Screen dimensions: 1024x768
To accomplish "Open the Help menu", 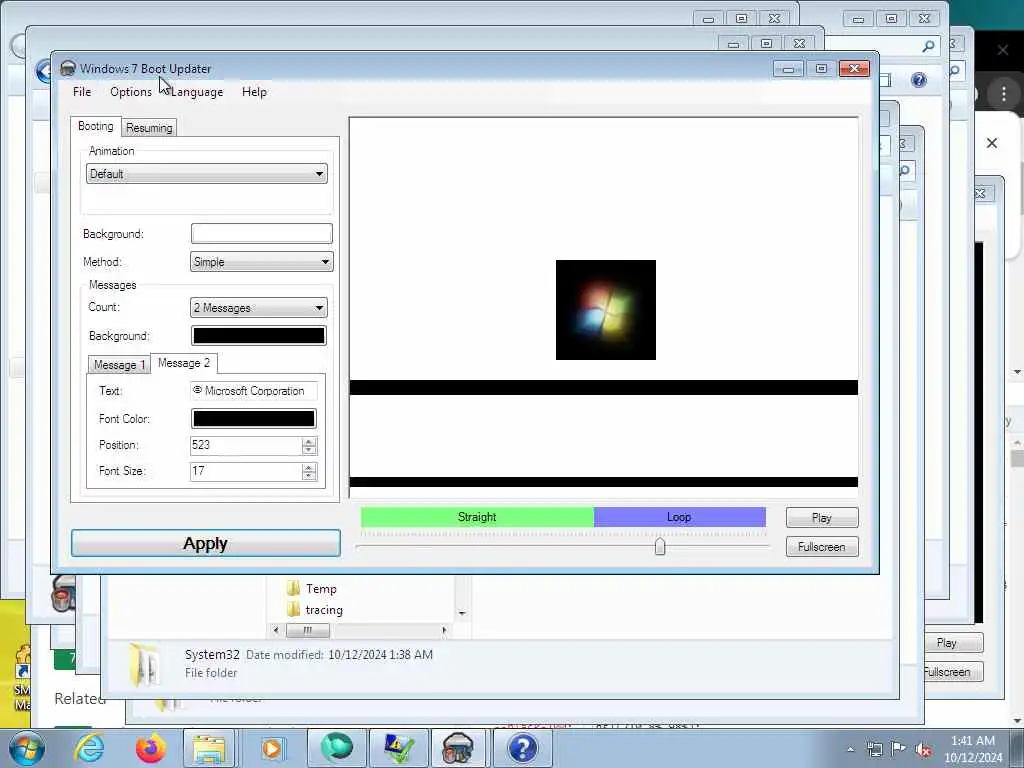I will 254,91.
